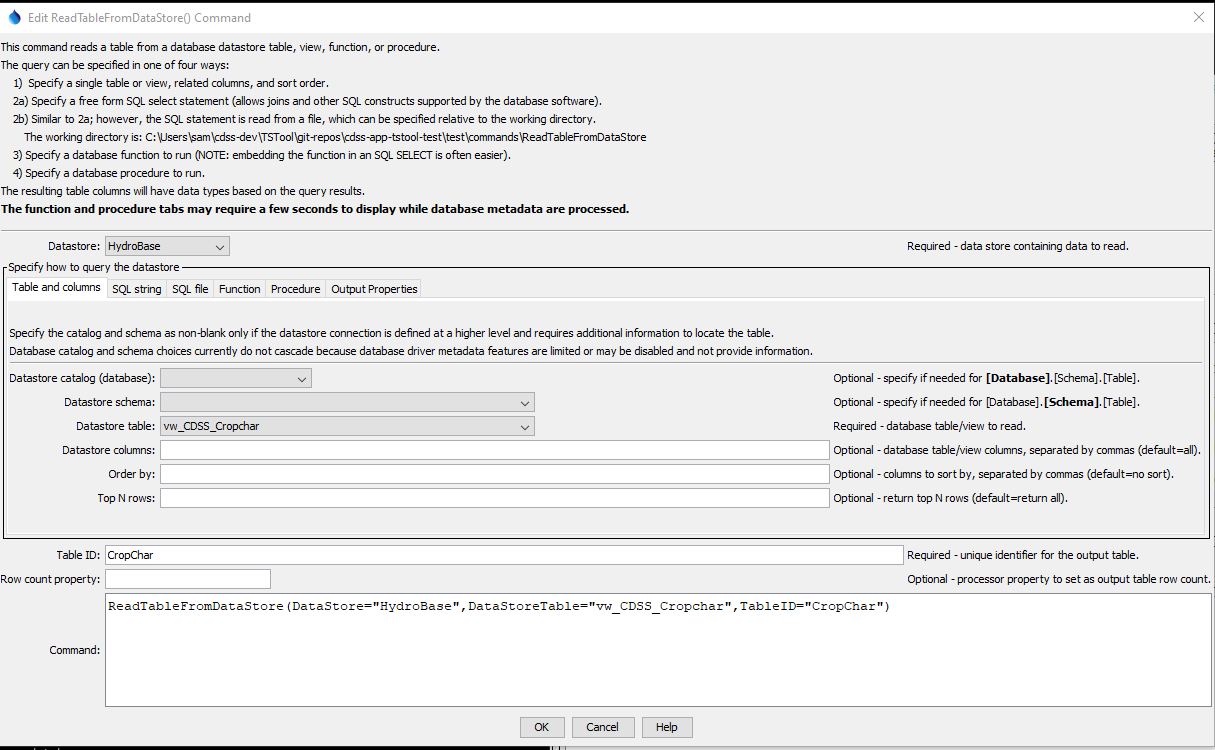Screen dimensions: 1215x750
Task: Click 'Required - data store containing data to read.' text
Action: click(x=1018, y=246)
